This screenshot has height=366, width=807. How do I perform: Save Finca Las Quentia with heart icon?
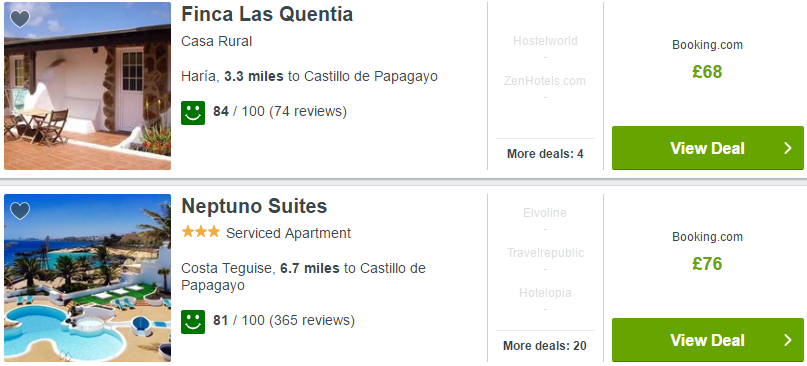(x=20, y=19)
